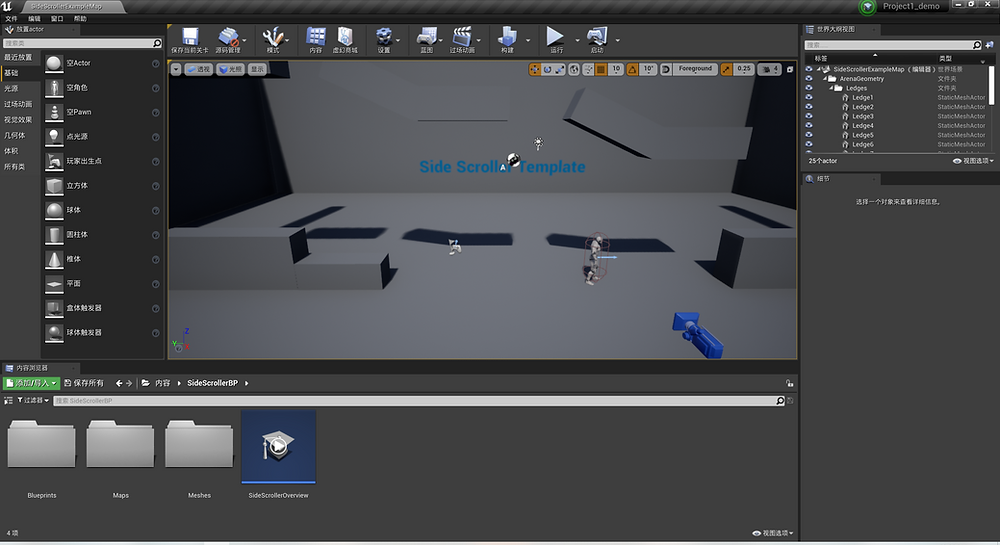The width and height of the screenshot is (1000, 545).
Task: Toggle rotation snapping triangle icon
Action: click(632, 69)
